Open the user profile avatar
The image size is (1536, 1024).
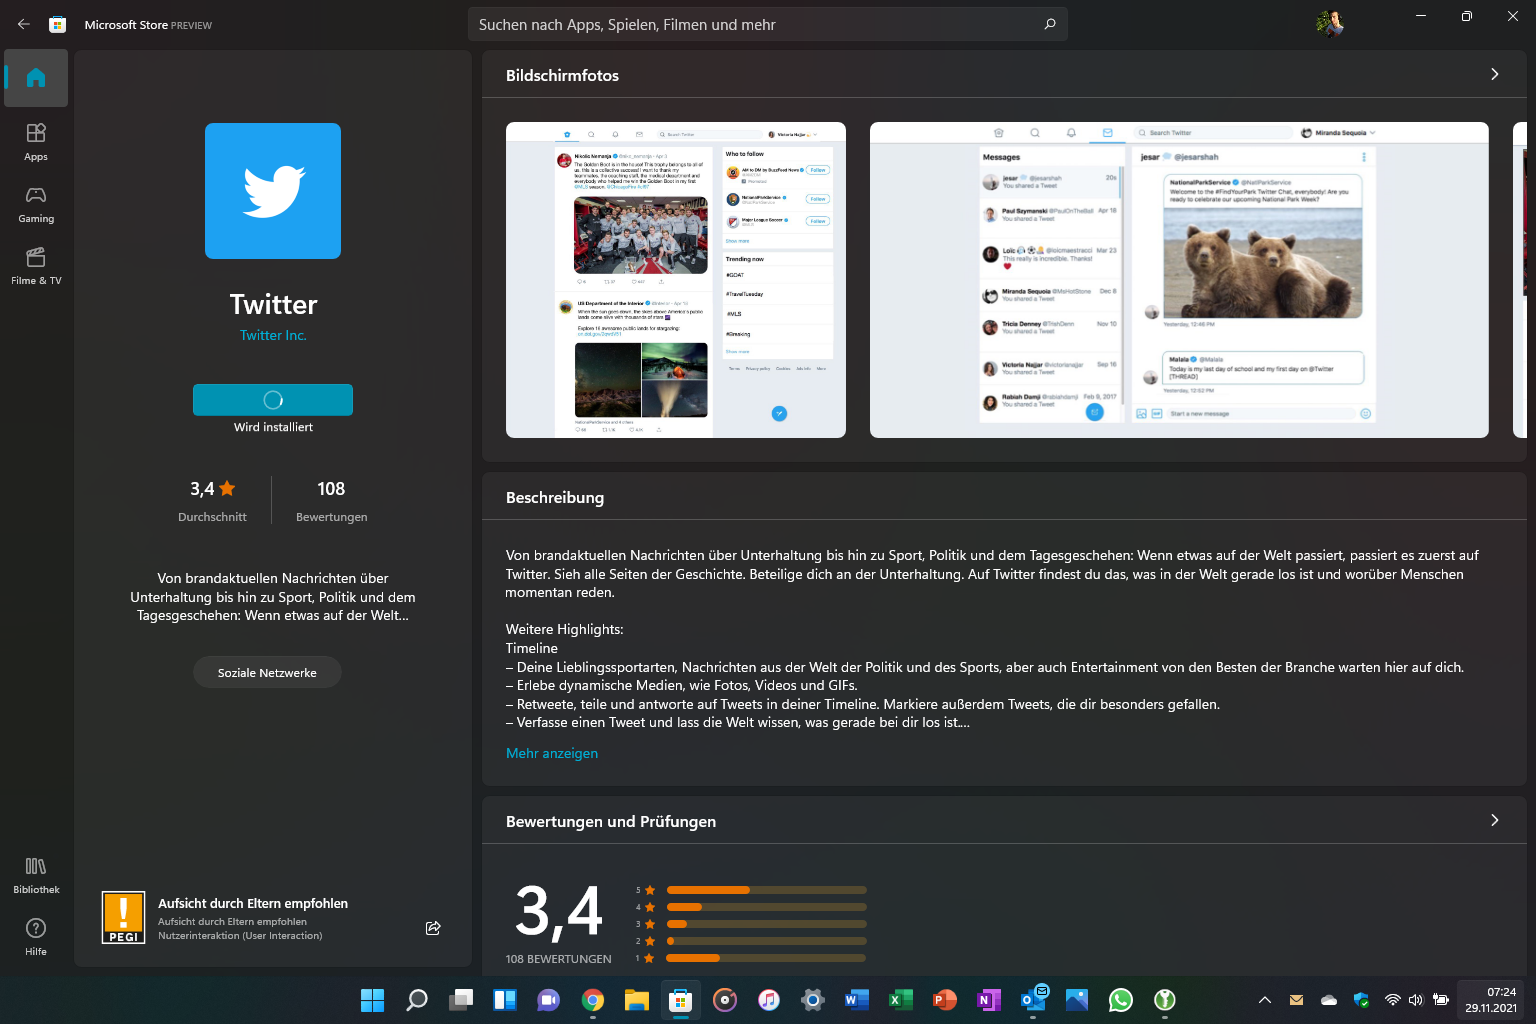pos(1330,24)
